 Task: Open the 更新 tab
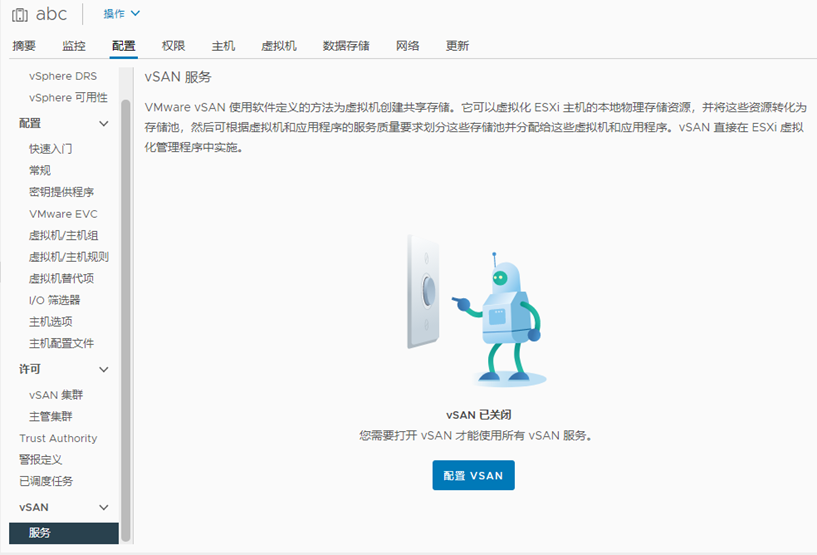pyautogui.click(x=457, y=46)
